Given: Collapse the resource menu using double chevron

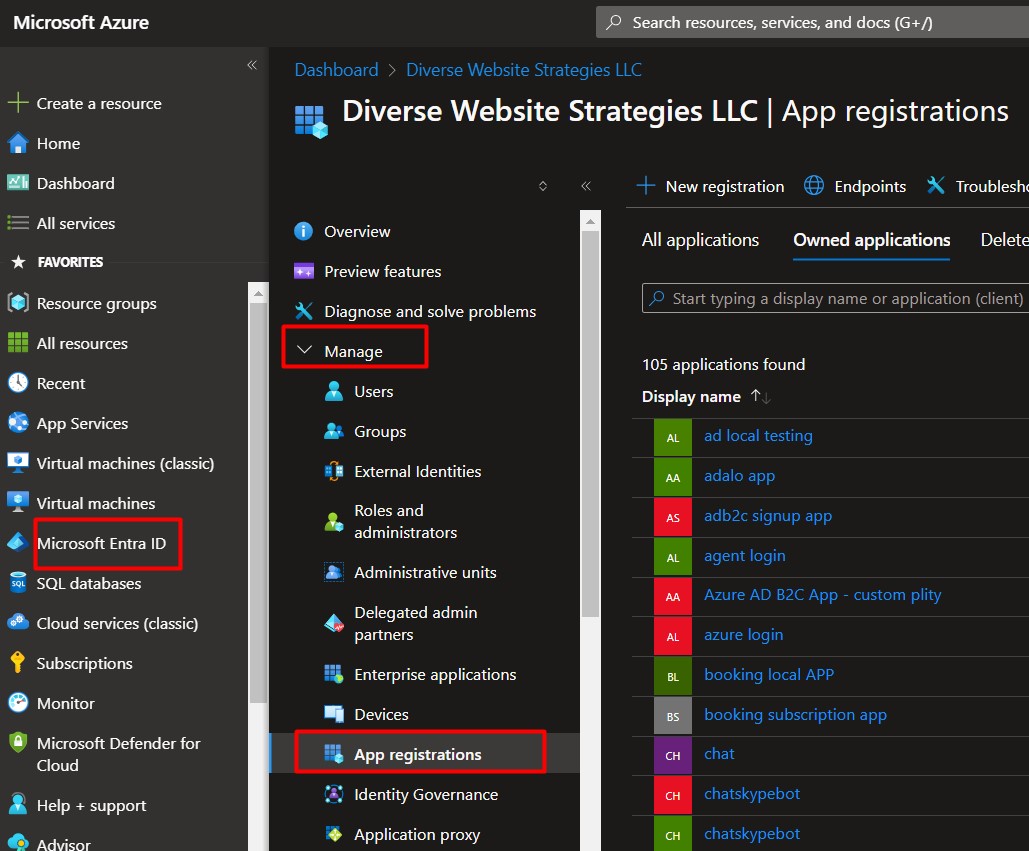Looking at the screenshot, I should click(x=586, y=186).
